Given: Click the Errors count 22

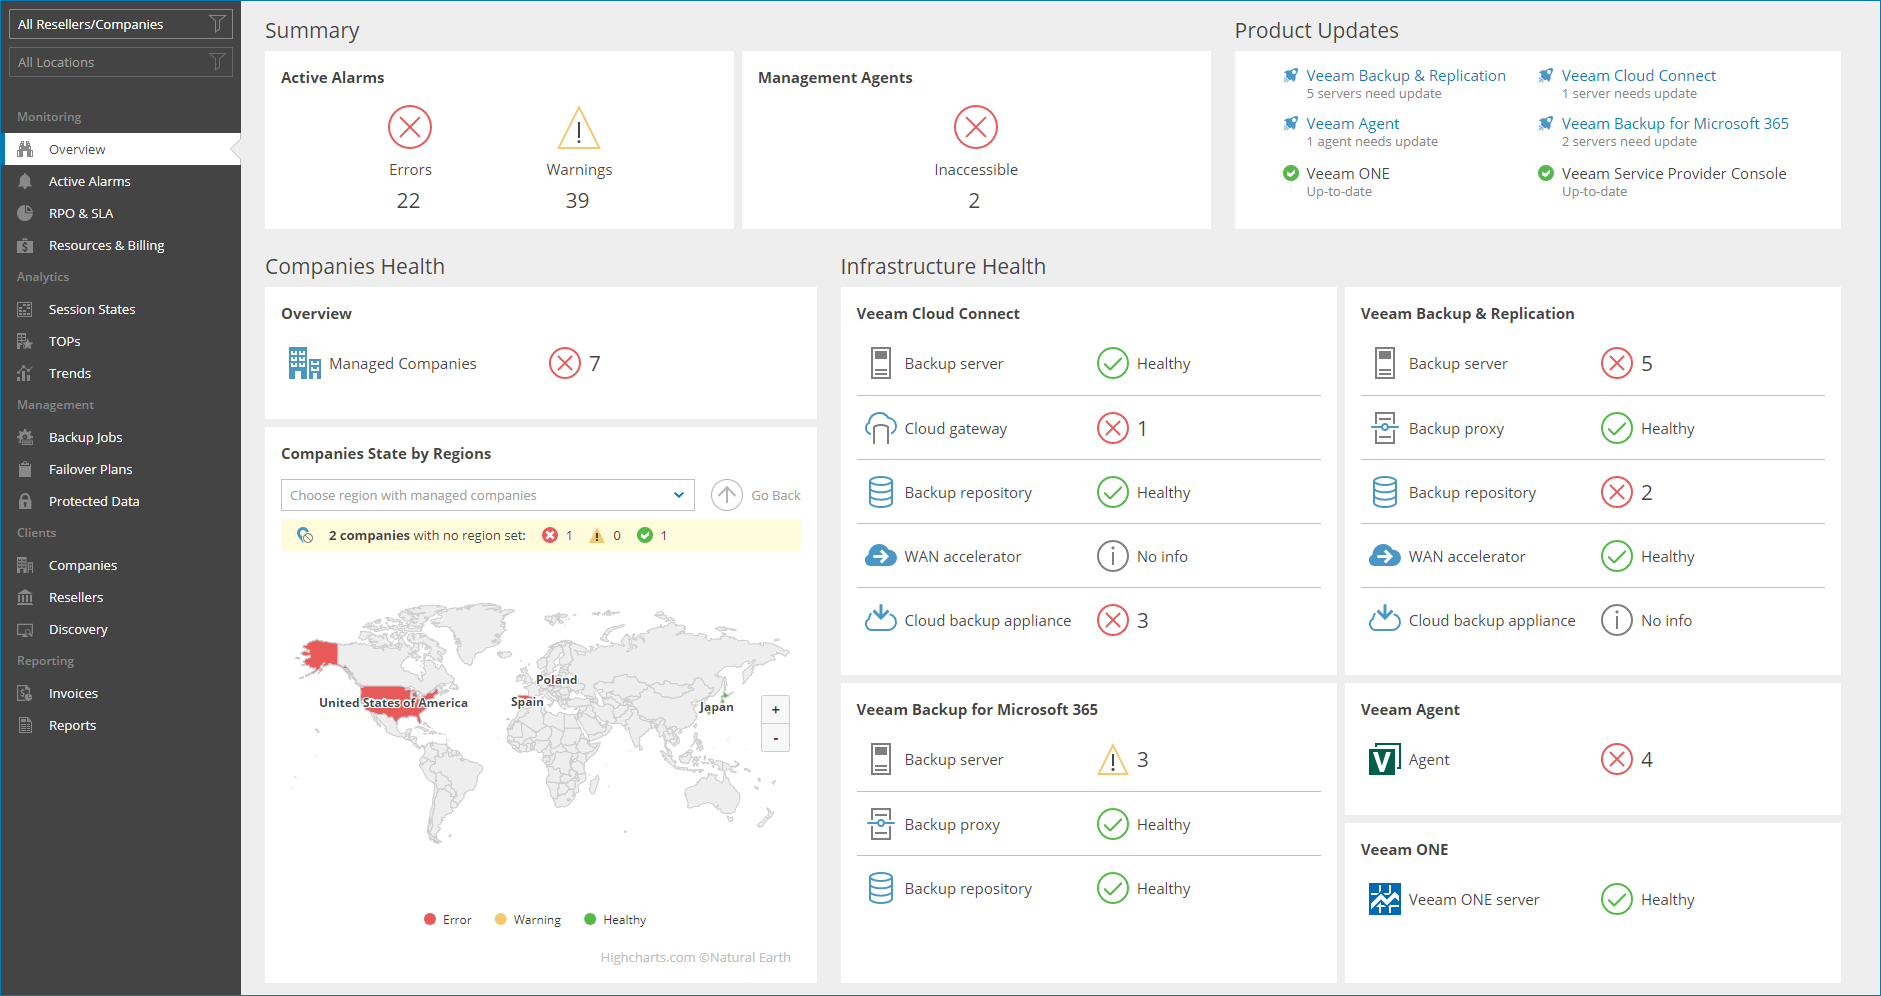Looking at the screenshot, I should click(x=408, y=201).
